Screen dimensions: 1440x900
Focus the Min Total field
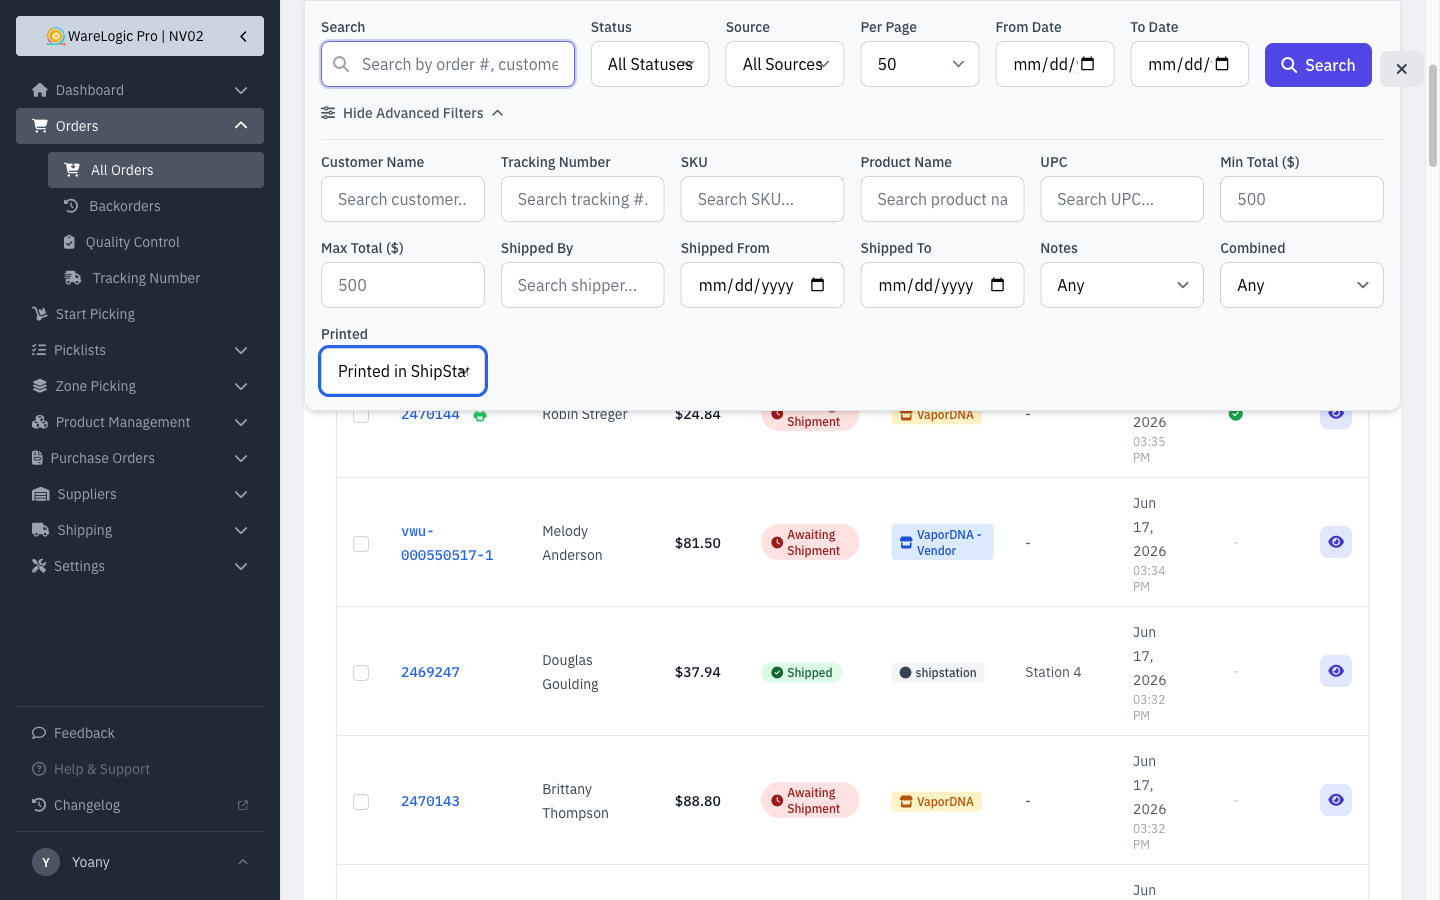pos(1302,199)
